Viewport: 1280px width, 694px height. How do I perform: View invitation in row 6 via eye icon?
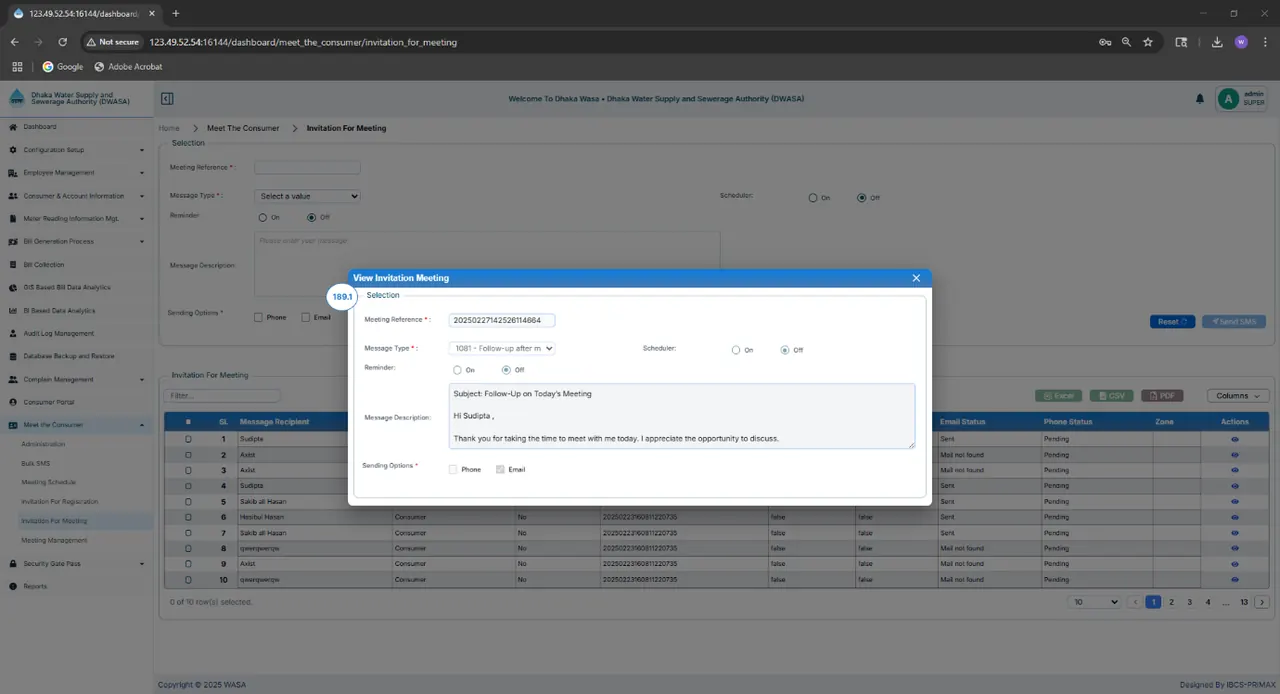pyautogui.click(x=1235, y=517)
